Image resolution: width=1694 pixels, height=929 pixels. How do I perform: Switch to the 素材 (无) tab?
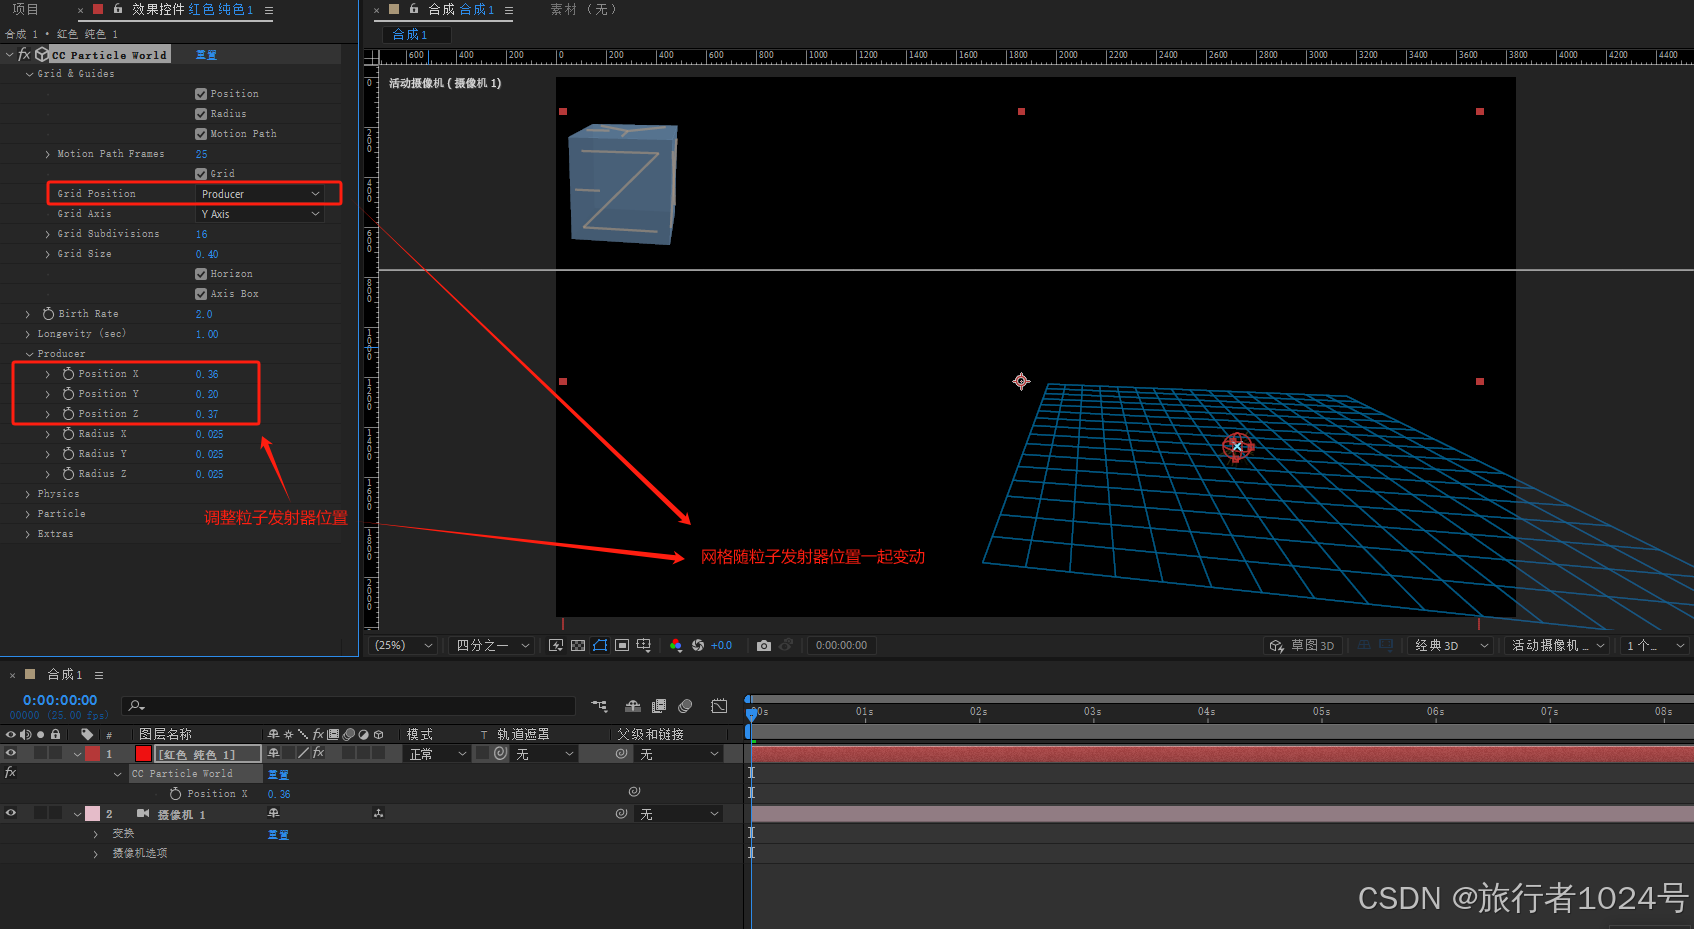pyautogui.click(x=583, y=9)
